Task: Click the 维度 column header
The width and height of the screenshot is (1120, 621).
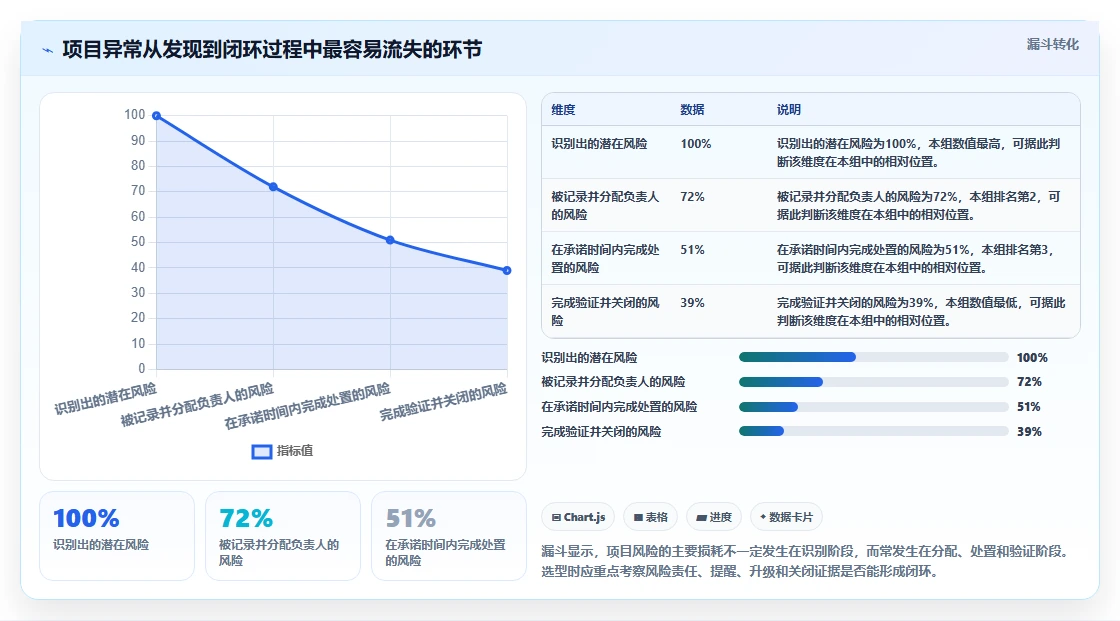Action: 563,109
